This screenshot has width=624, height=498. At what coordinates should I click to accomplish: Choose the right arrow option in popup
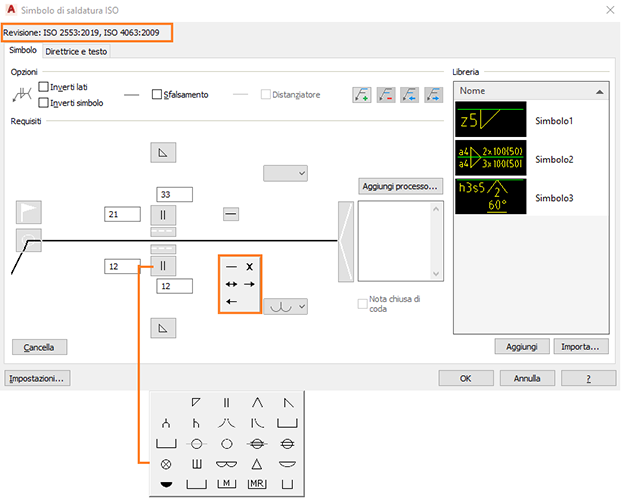(x=250, y=284)
